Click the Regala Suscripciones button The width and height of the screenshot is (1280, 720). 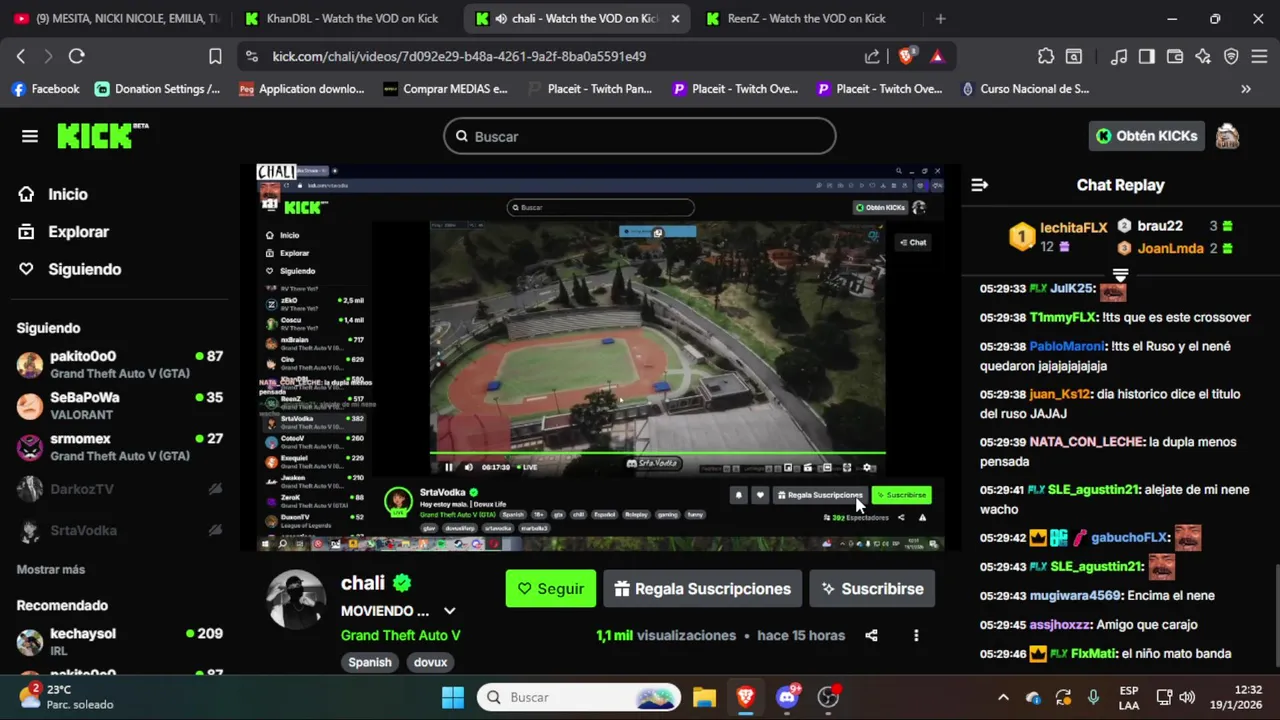(702, 589)
